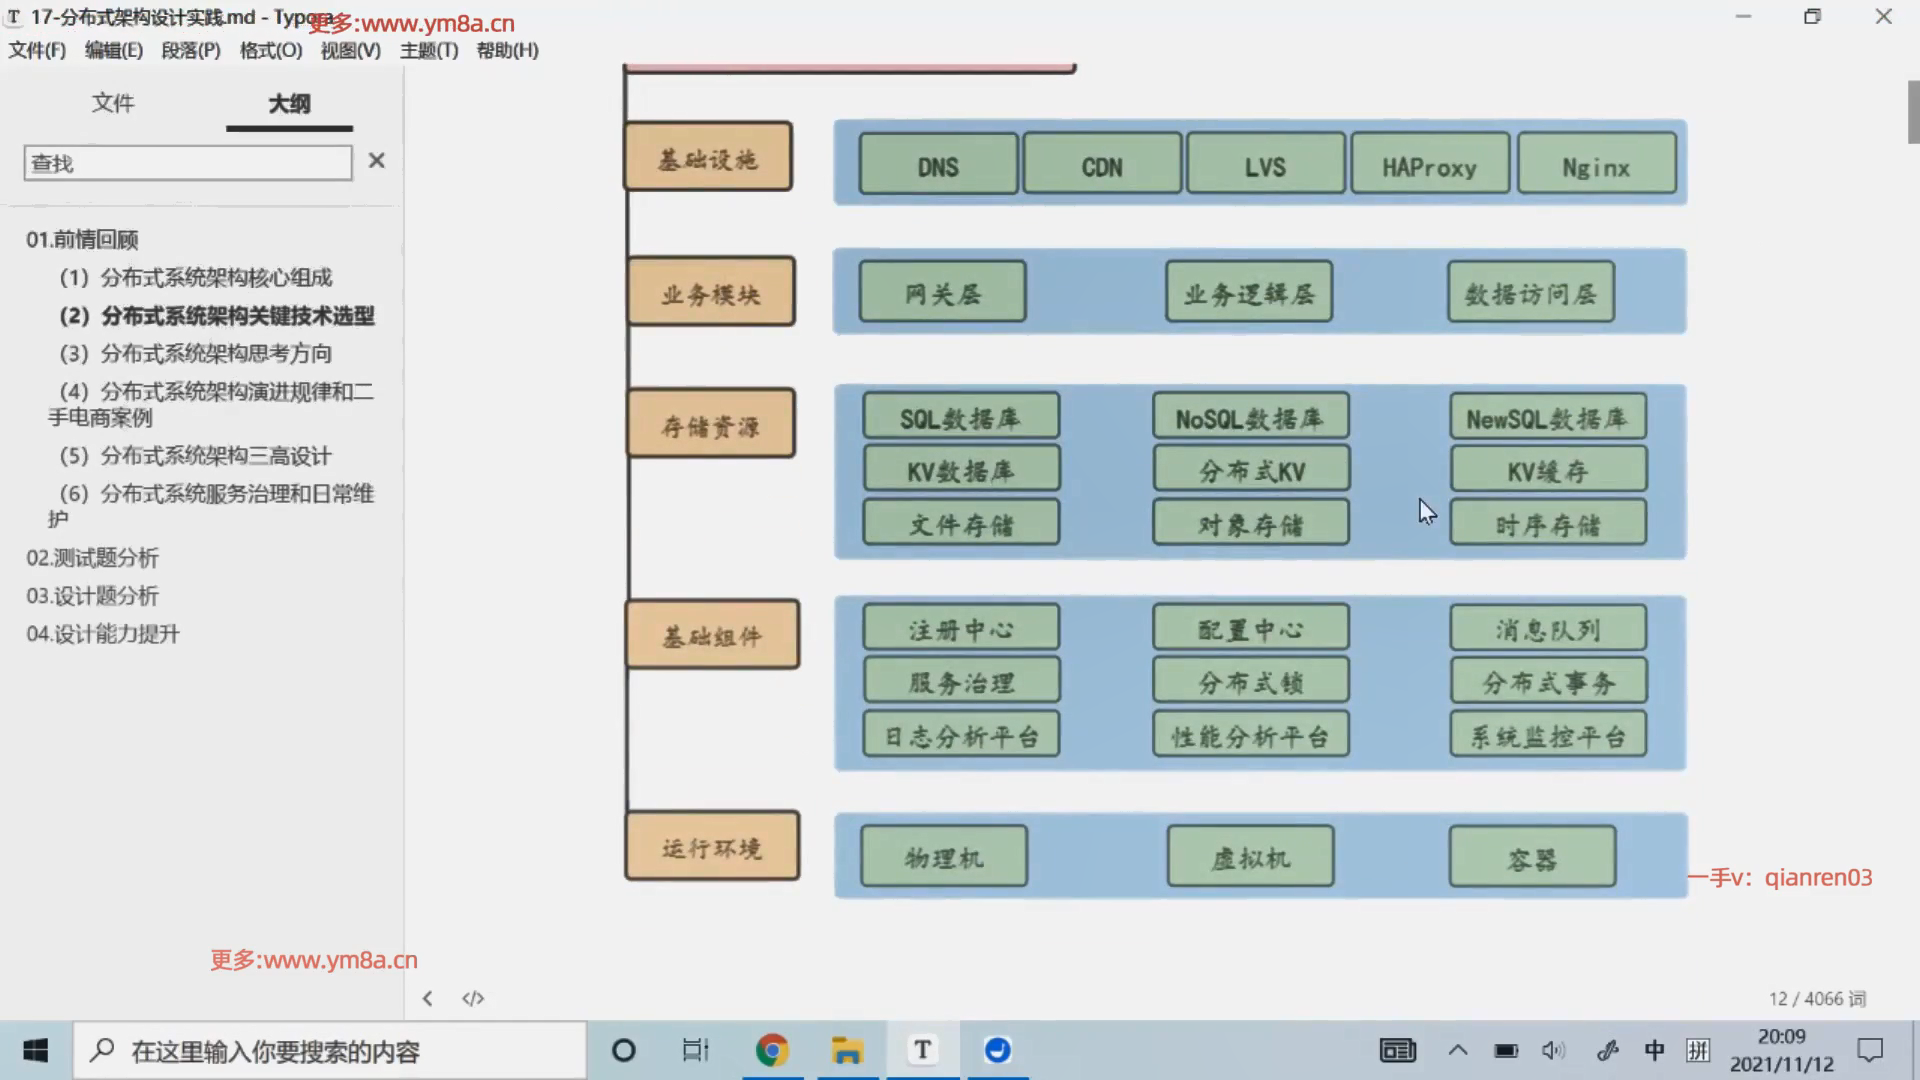Jump to 02.测试题分析 outline heading
The height and width of the screenshot is (1080, 1920).
tap(92, 558)
